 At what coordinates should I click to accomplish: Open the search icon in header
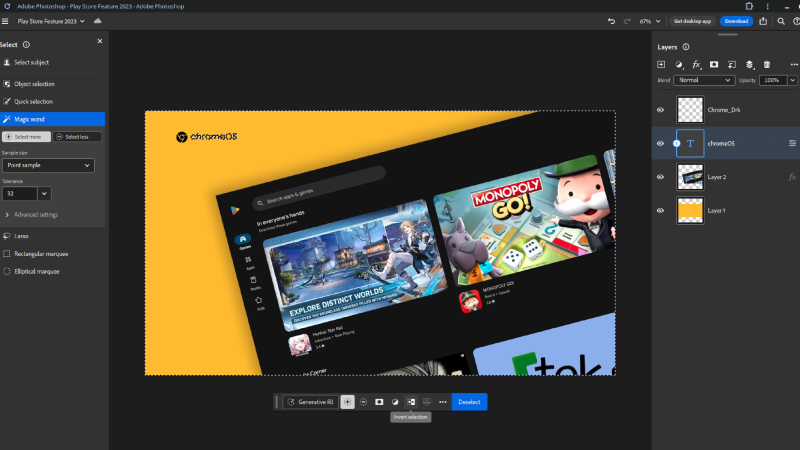pyautogui.click(x=781, y=21)
